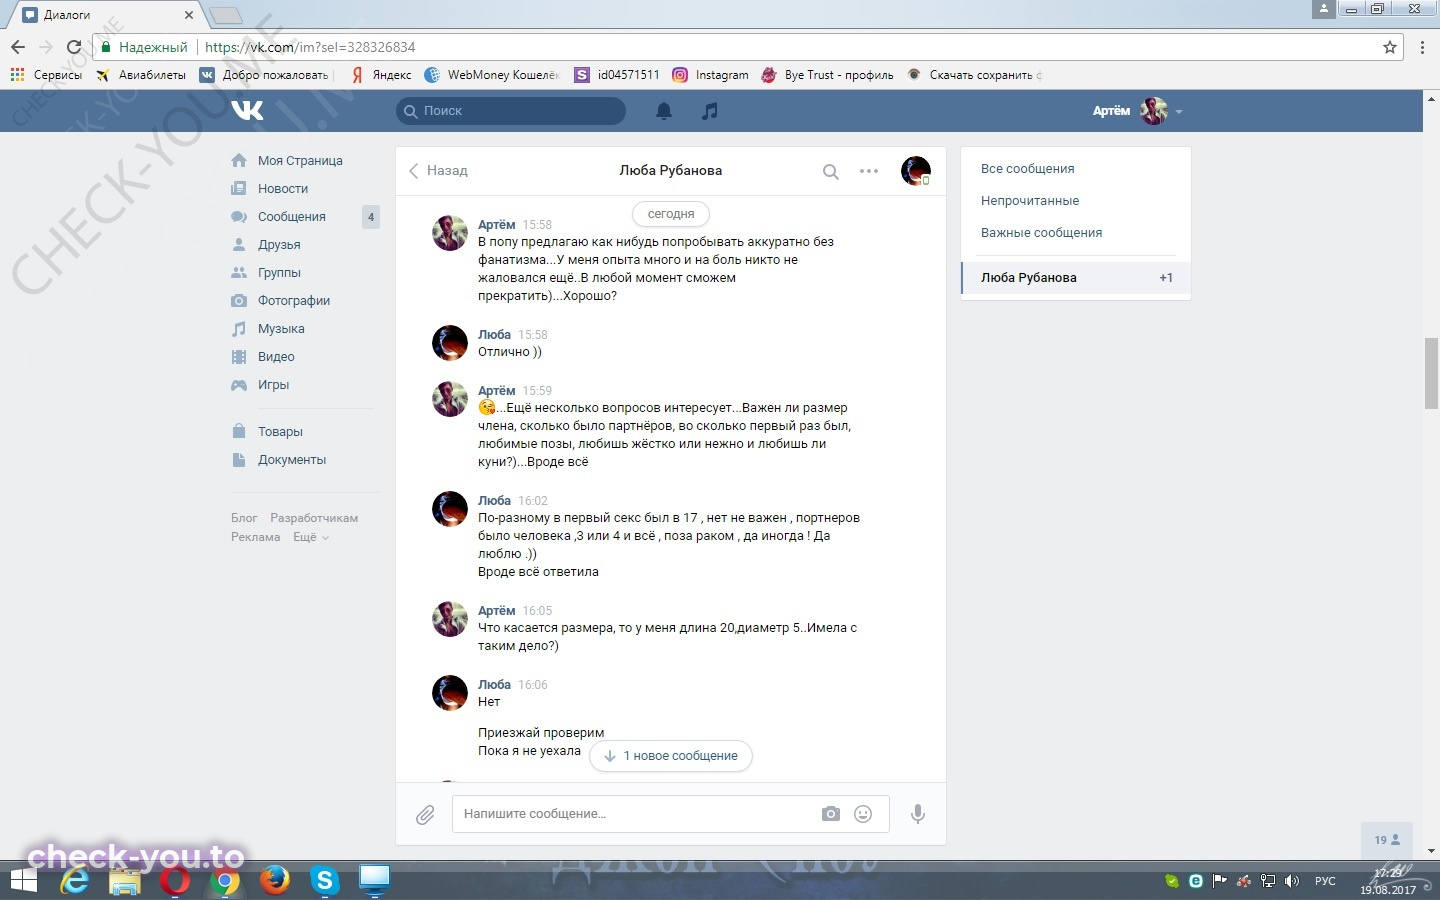The width and height of the screenshot is (1440, 900).
Task: Open Сервисы apps bookmark
Action: [46, 75]
